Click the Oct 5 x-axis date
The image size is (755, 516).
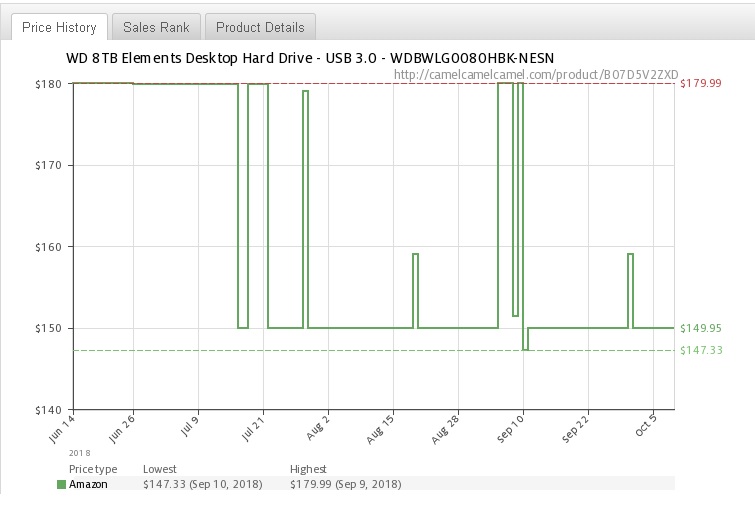point(645,426)
